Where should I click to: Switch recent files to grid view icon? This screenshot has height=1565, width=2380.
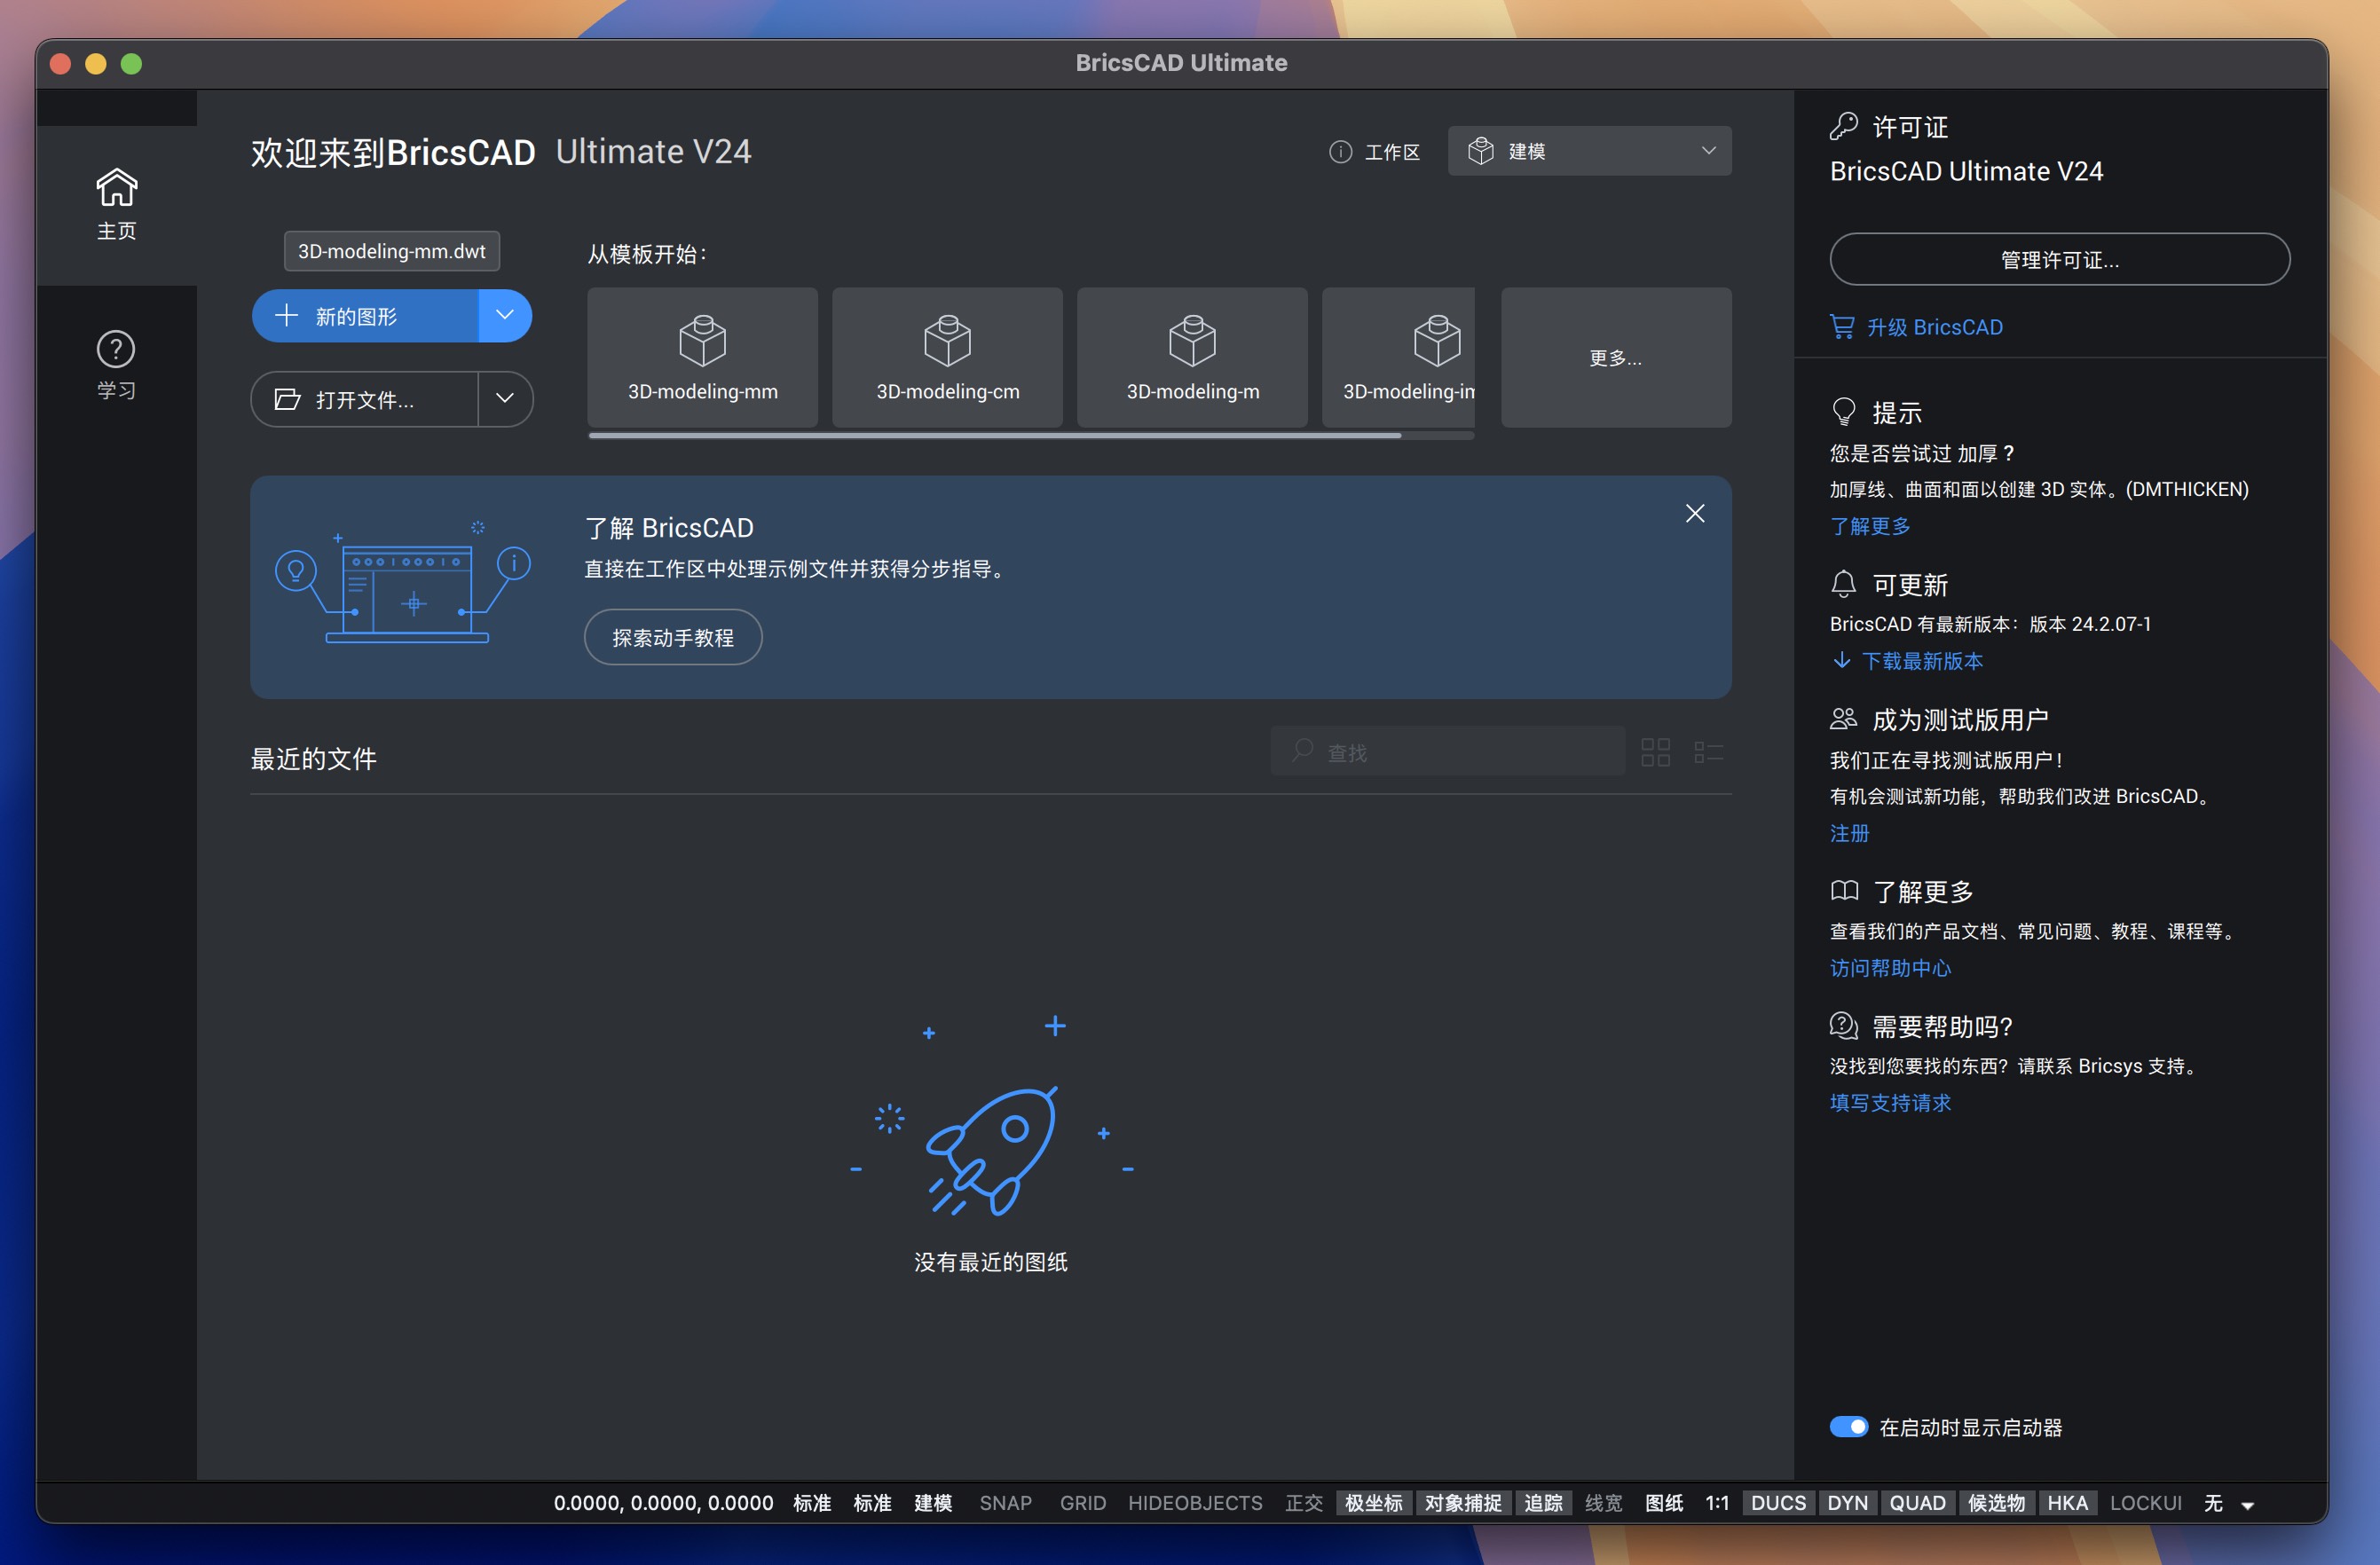click(x=1655, y=752)
